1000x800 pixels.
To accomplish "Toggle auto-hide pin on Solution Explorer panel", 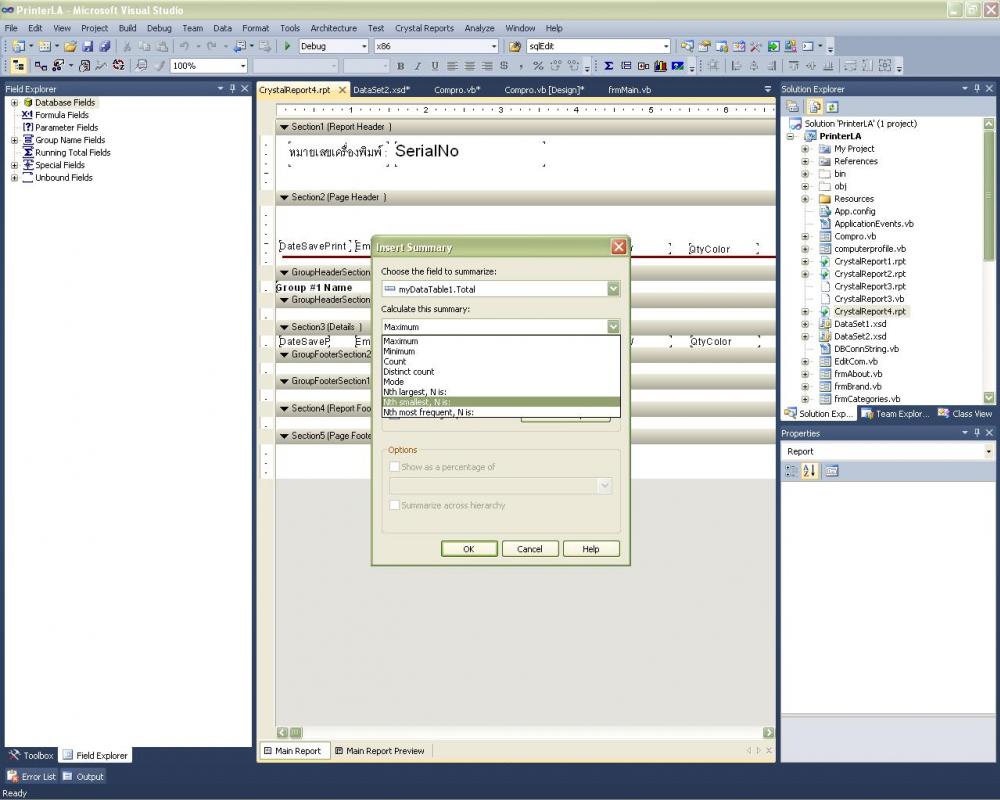I will click(977, 89).
